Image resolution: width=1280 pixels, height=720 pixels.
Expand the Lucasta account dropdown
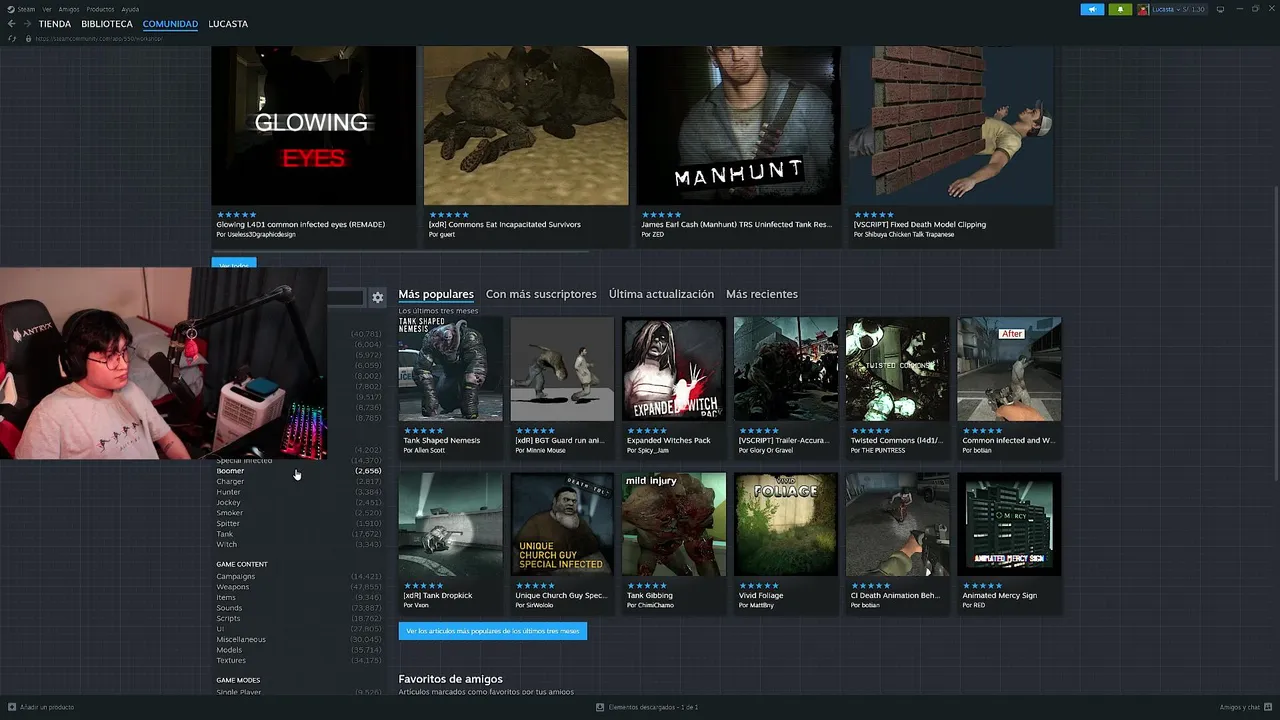click(1178, 9)
